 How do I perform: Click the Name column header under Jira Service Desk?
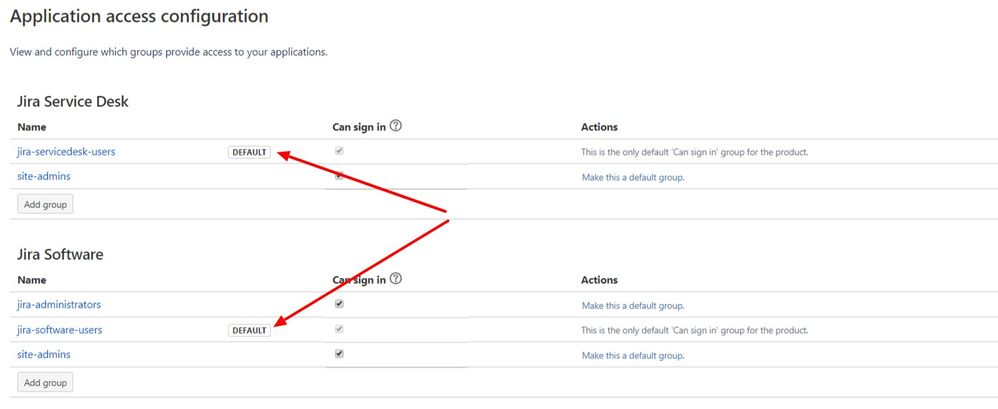click(x=32, y=127)
